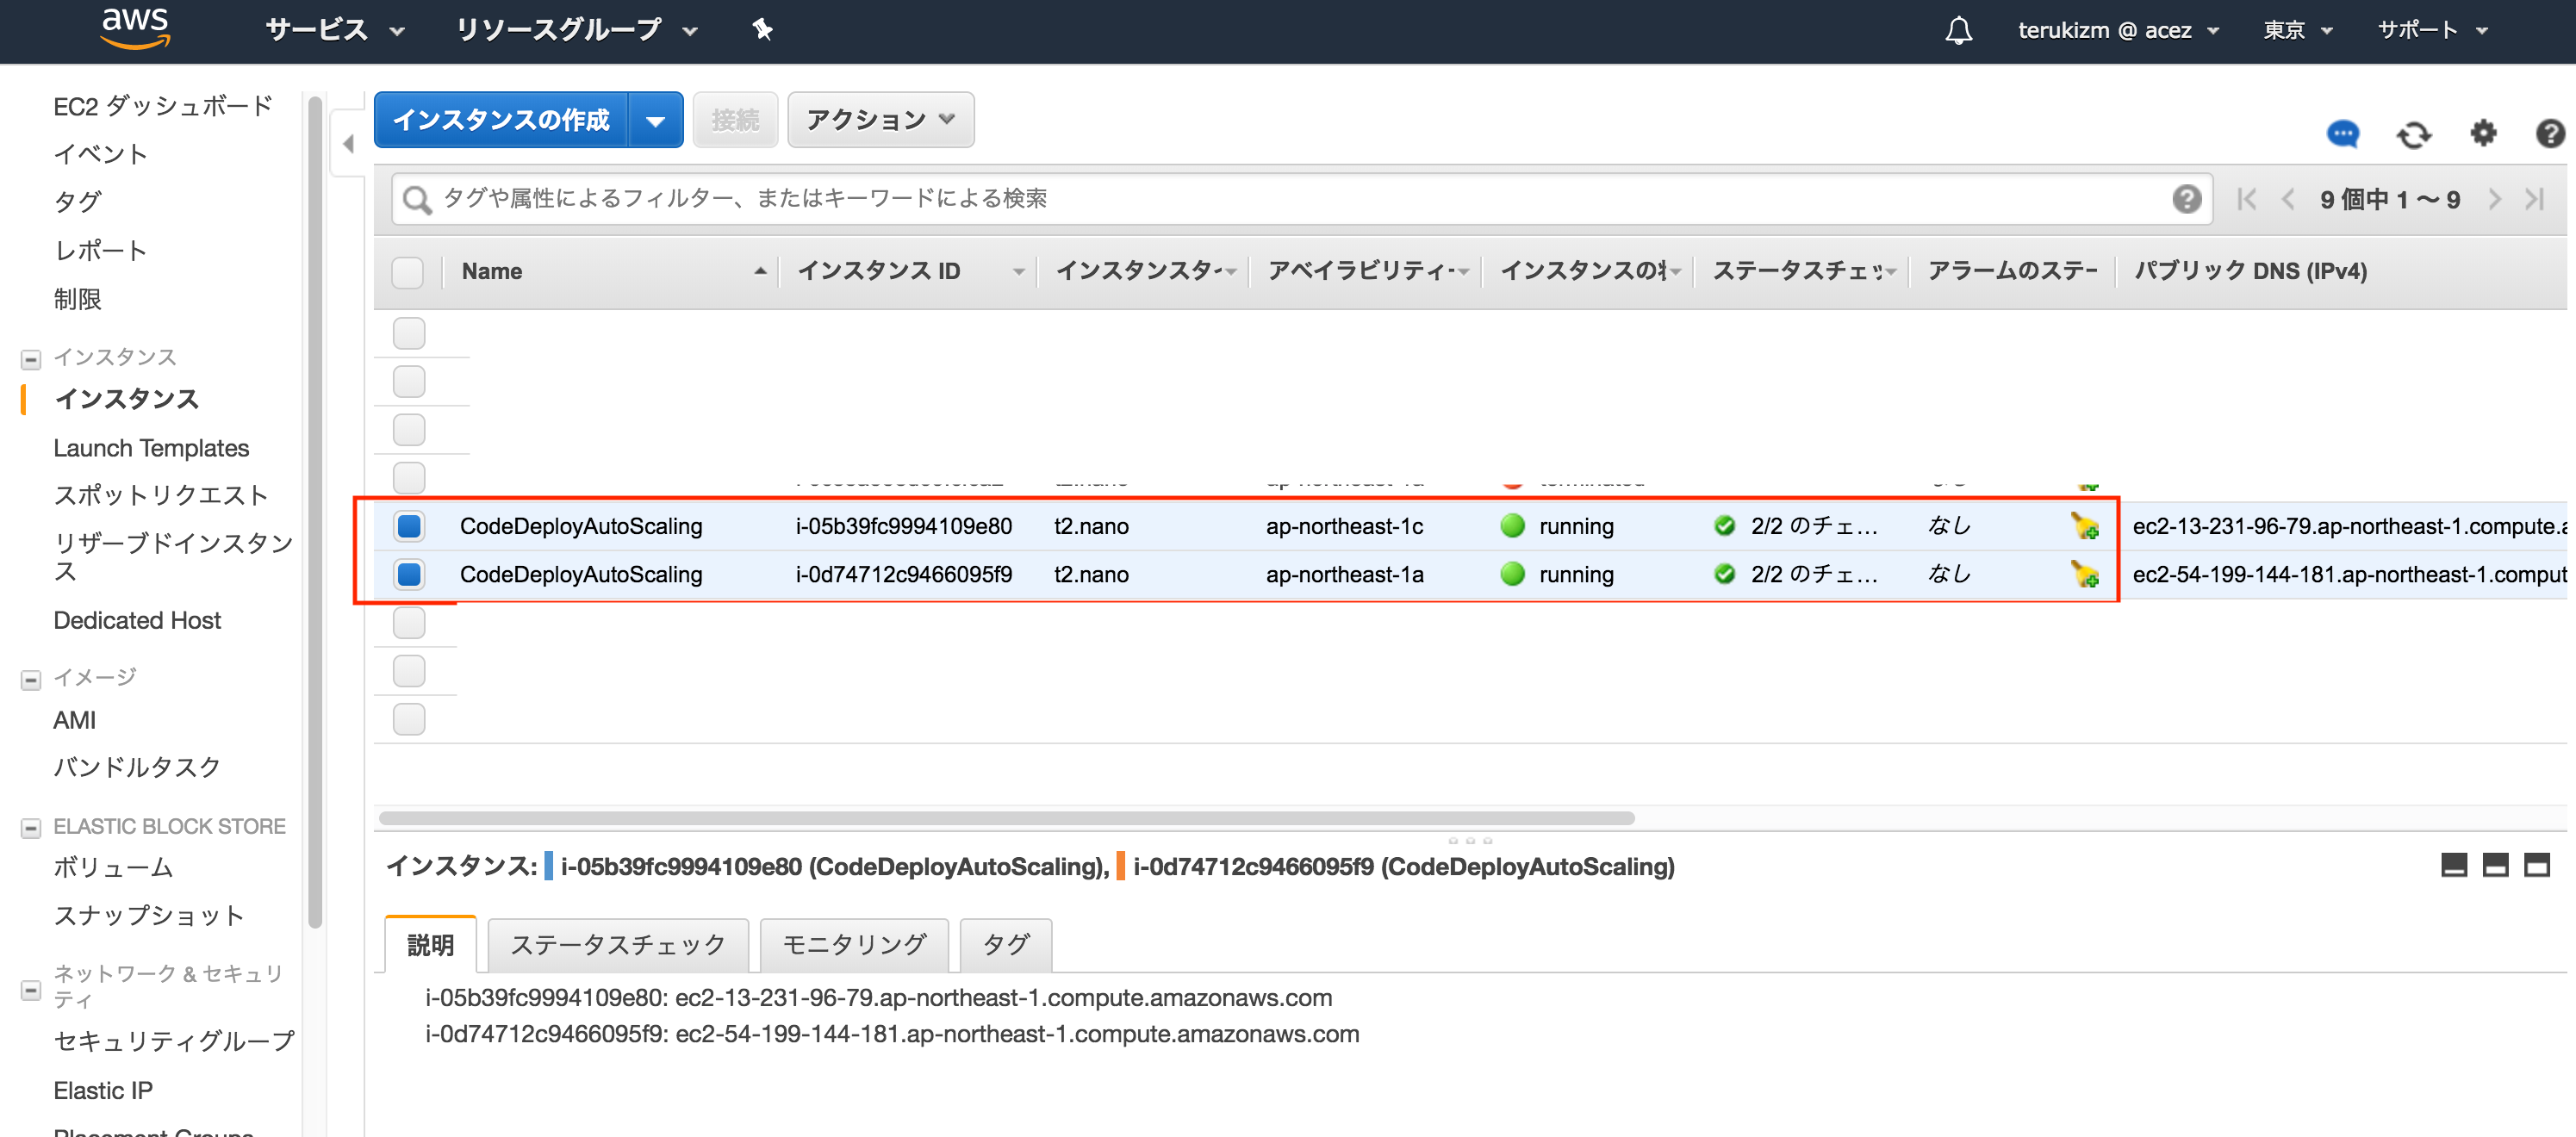Click the pin shortcut icon in top bar
The width and height of the screenshot is (2576, 1137).
point(762,30)
